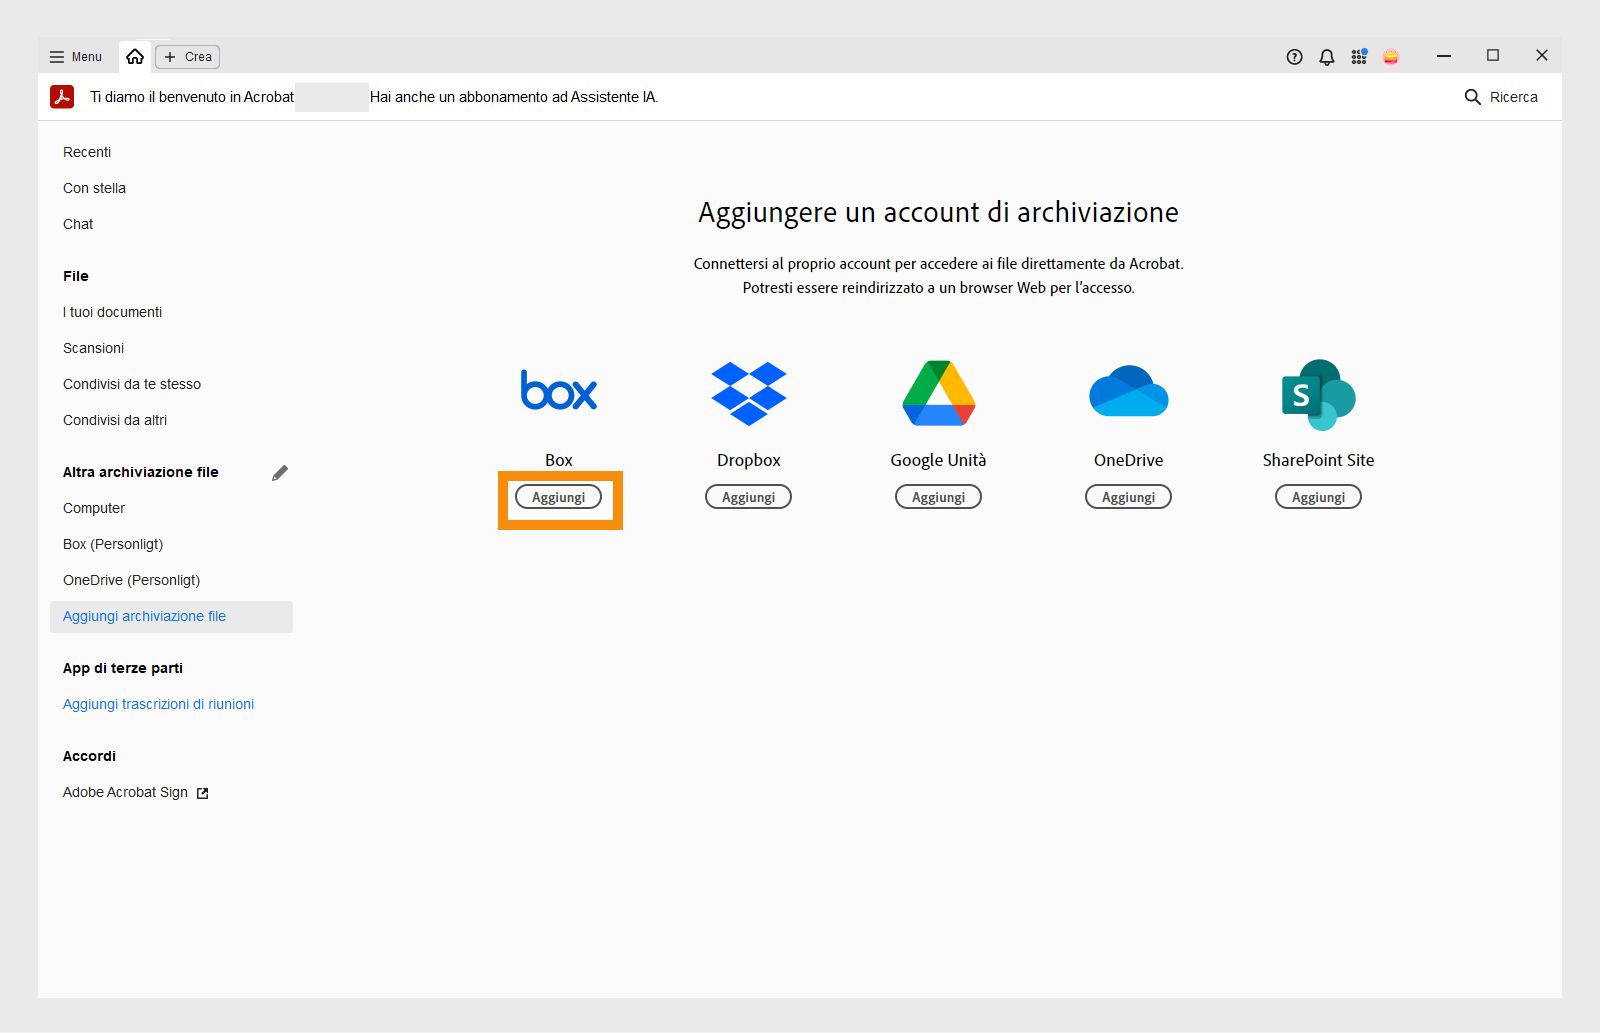The width and height of the screenshot is (1600, 1033).
Task: Click the Box logo
Action: tap(559, 392)
